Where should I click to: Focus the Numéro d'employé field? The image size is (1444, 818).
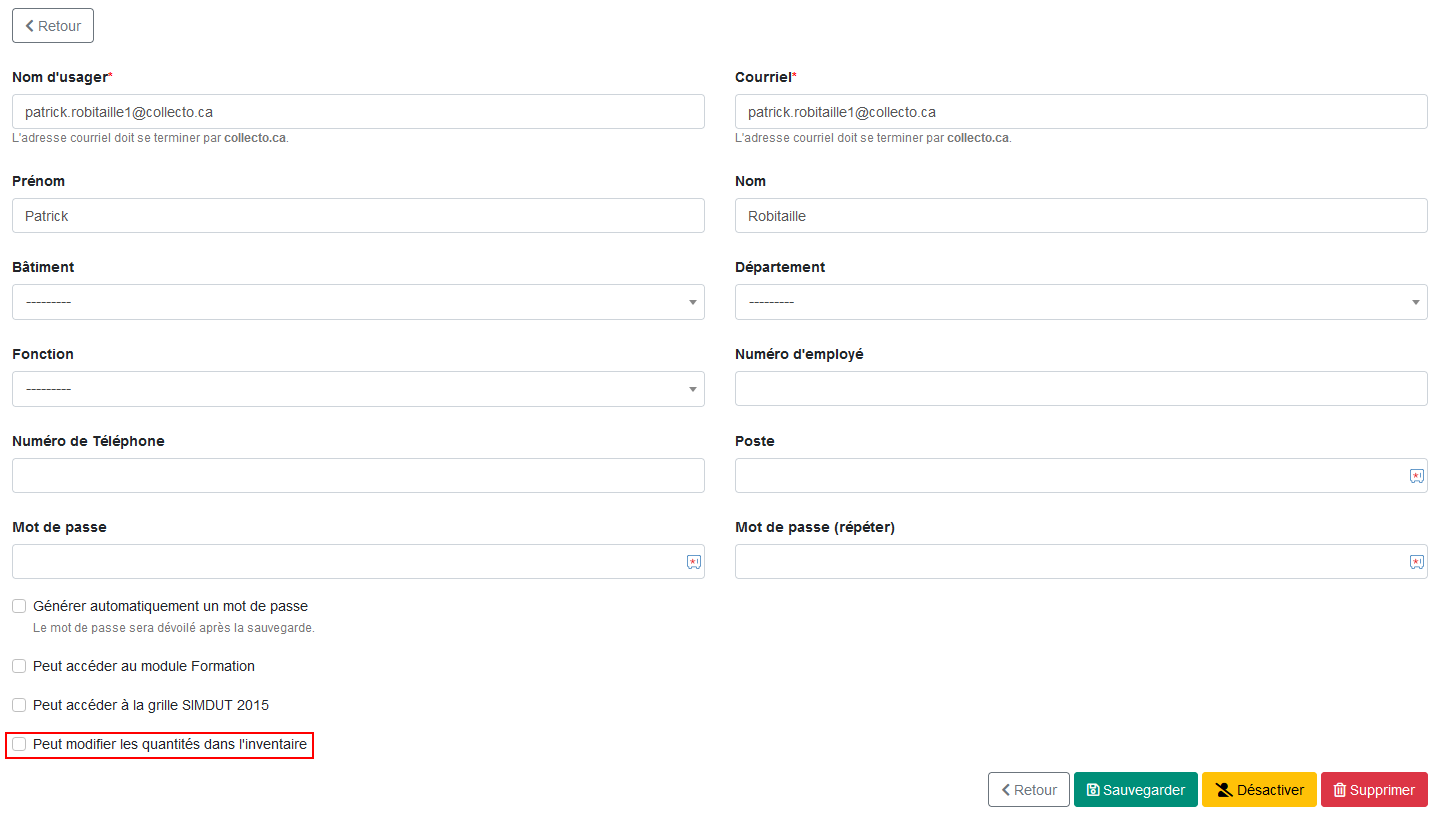point(1081,389)
